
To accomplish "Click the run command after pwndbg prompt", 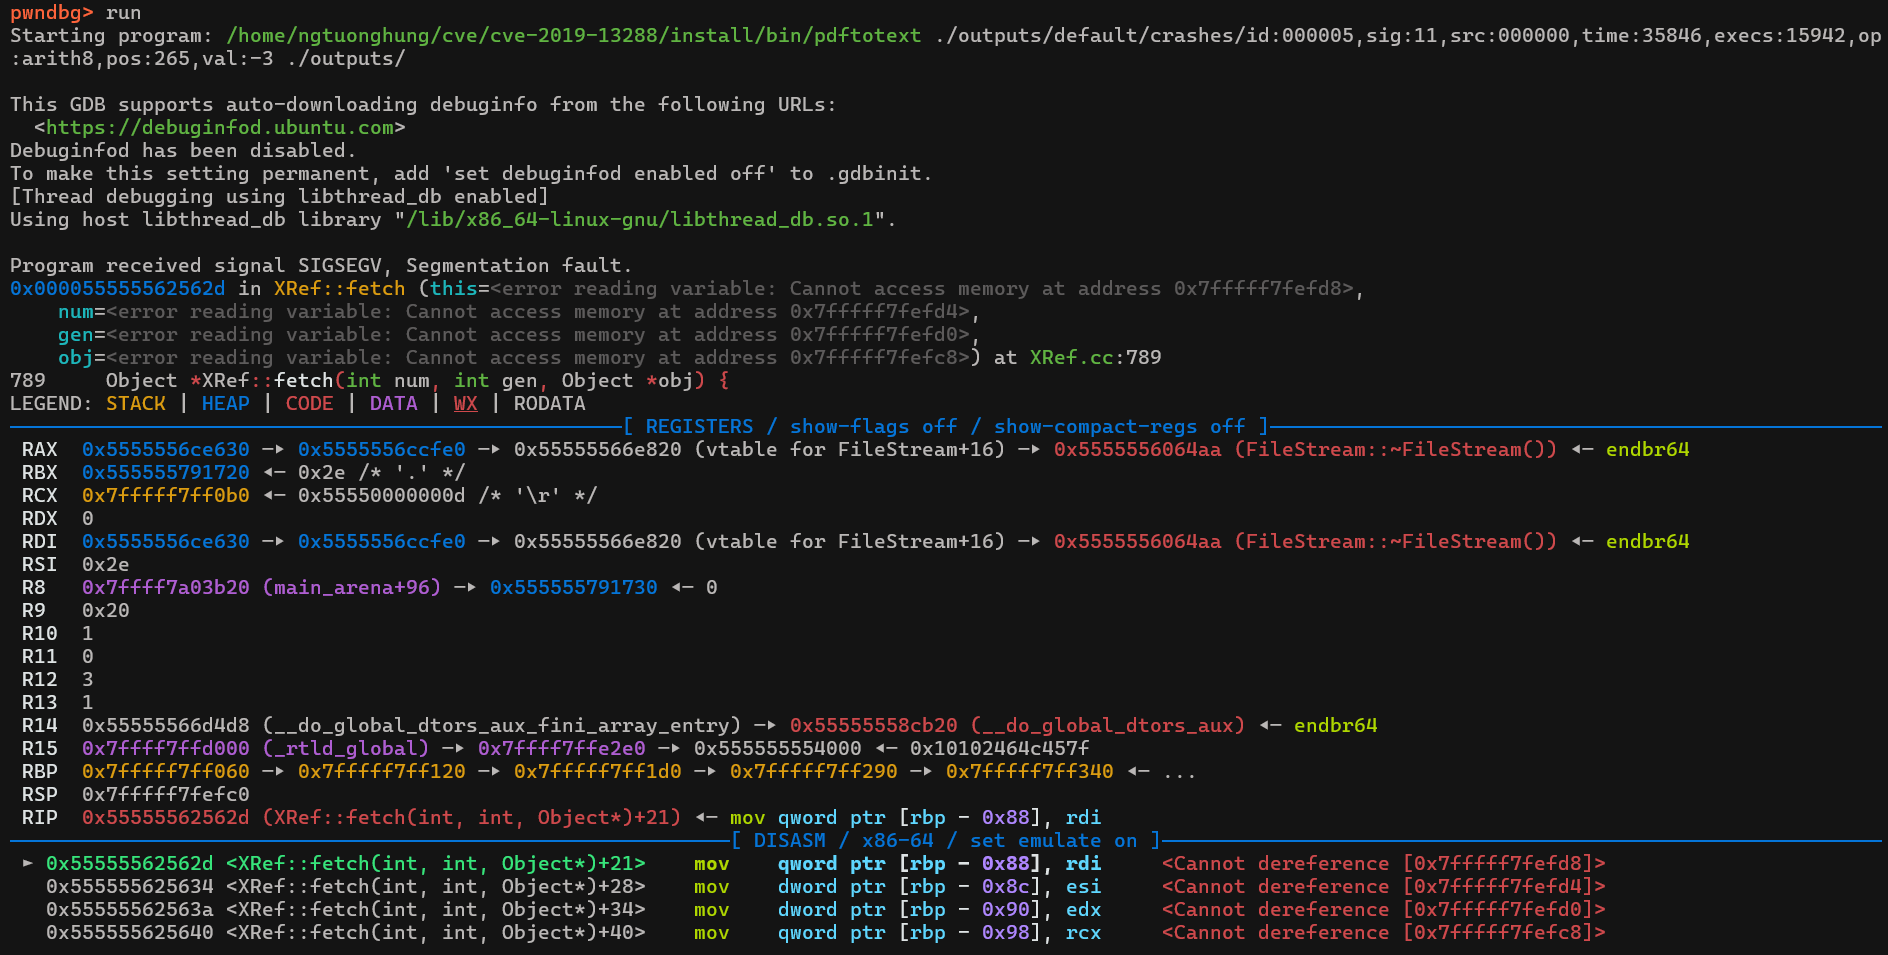I will click(123, 12).
